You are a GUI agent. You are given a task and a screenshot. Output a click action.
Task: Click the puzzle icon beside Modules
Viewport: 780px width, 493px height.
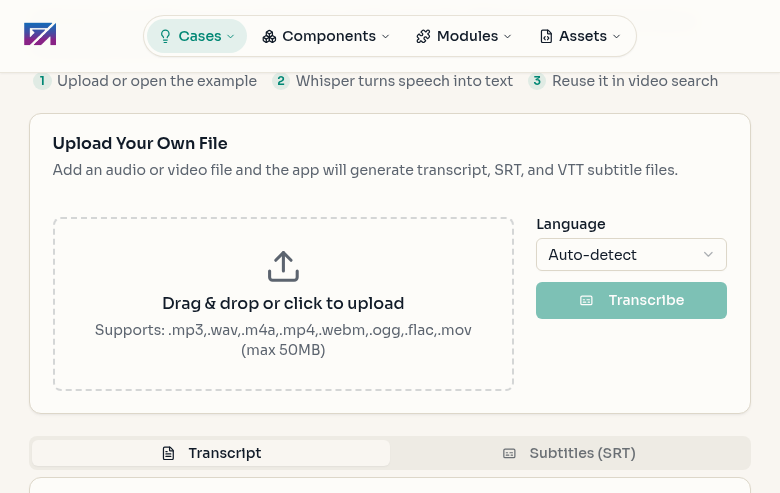(423, 36)
